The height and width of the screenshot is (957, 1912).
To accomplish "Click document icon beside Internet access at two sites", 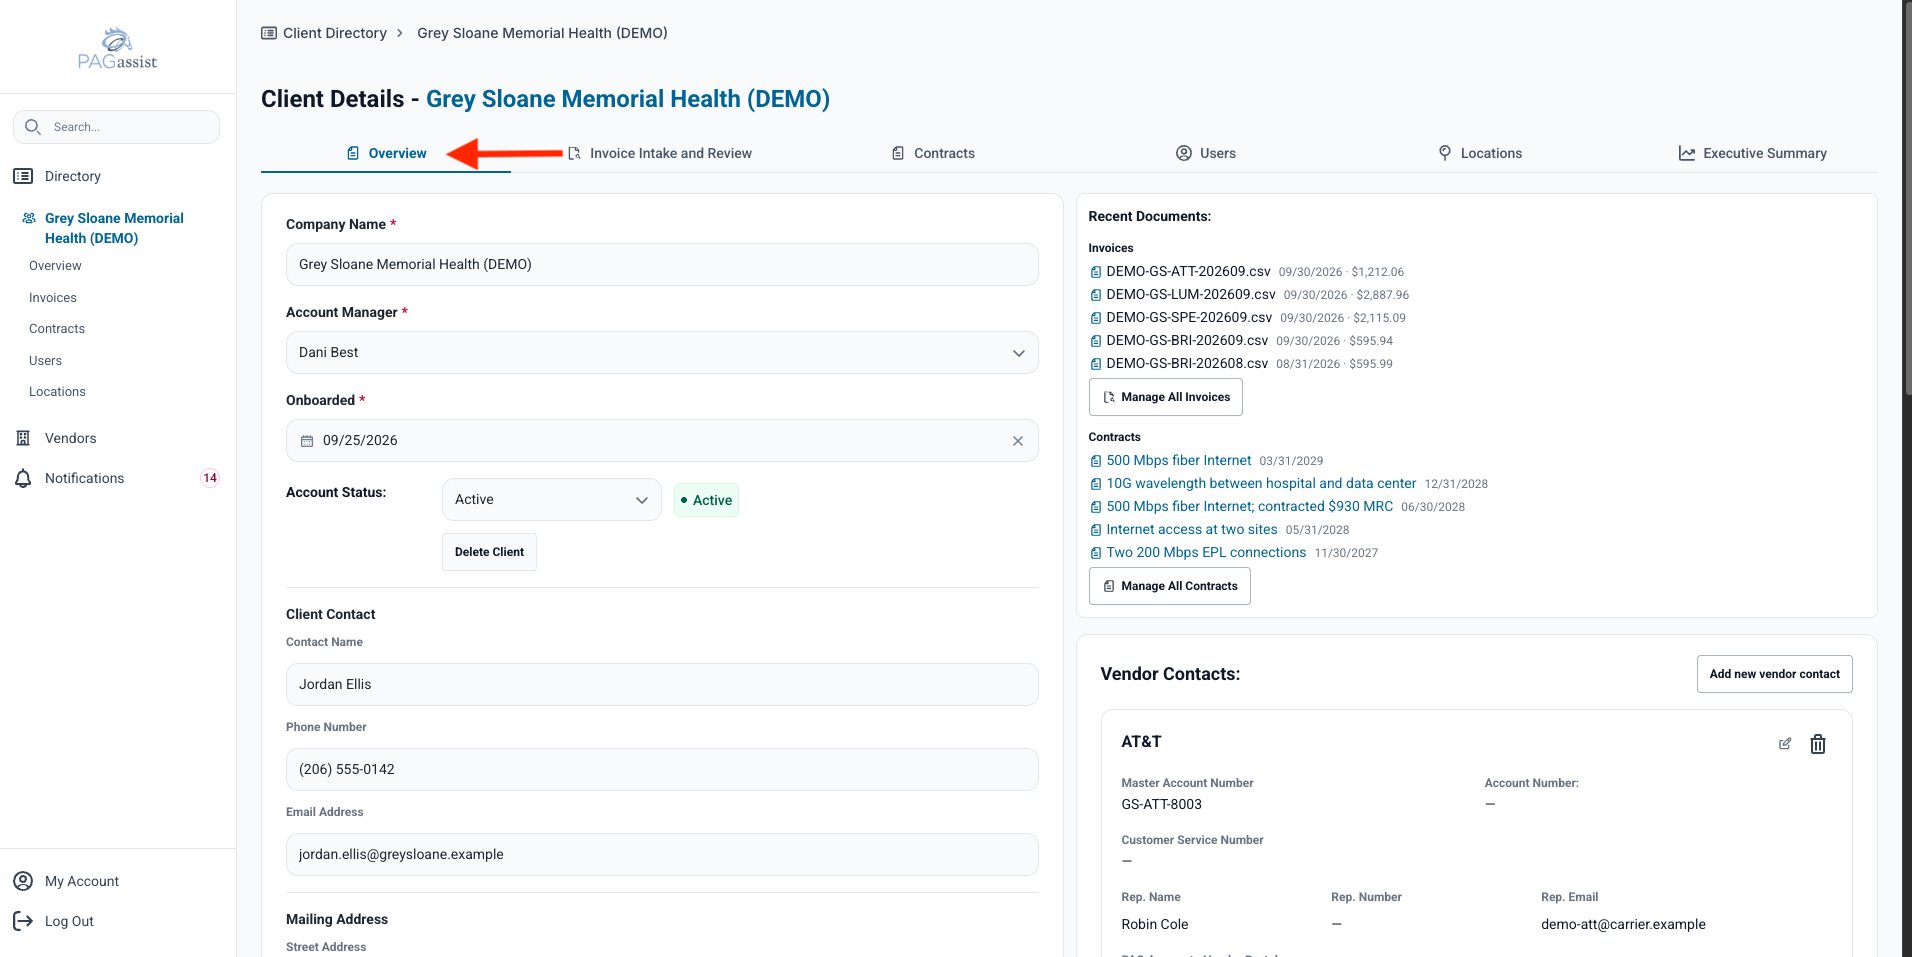I will [x=1096, y=530].
